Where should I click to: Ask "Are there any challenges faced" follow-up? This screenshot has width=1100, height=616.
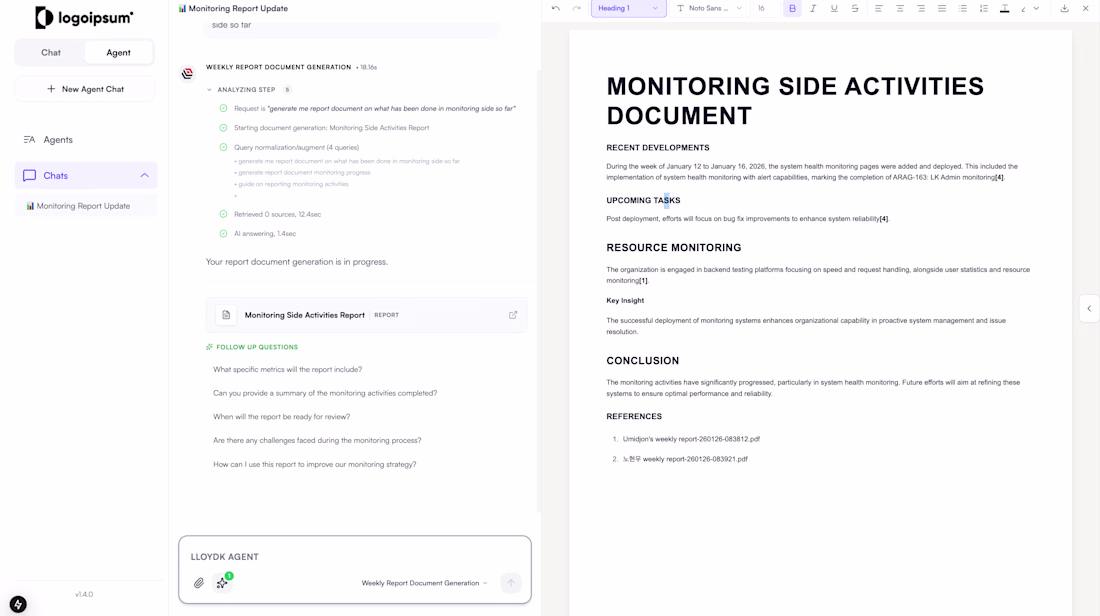(317, 441)
